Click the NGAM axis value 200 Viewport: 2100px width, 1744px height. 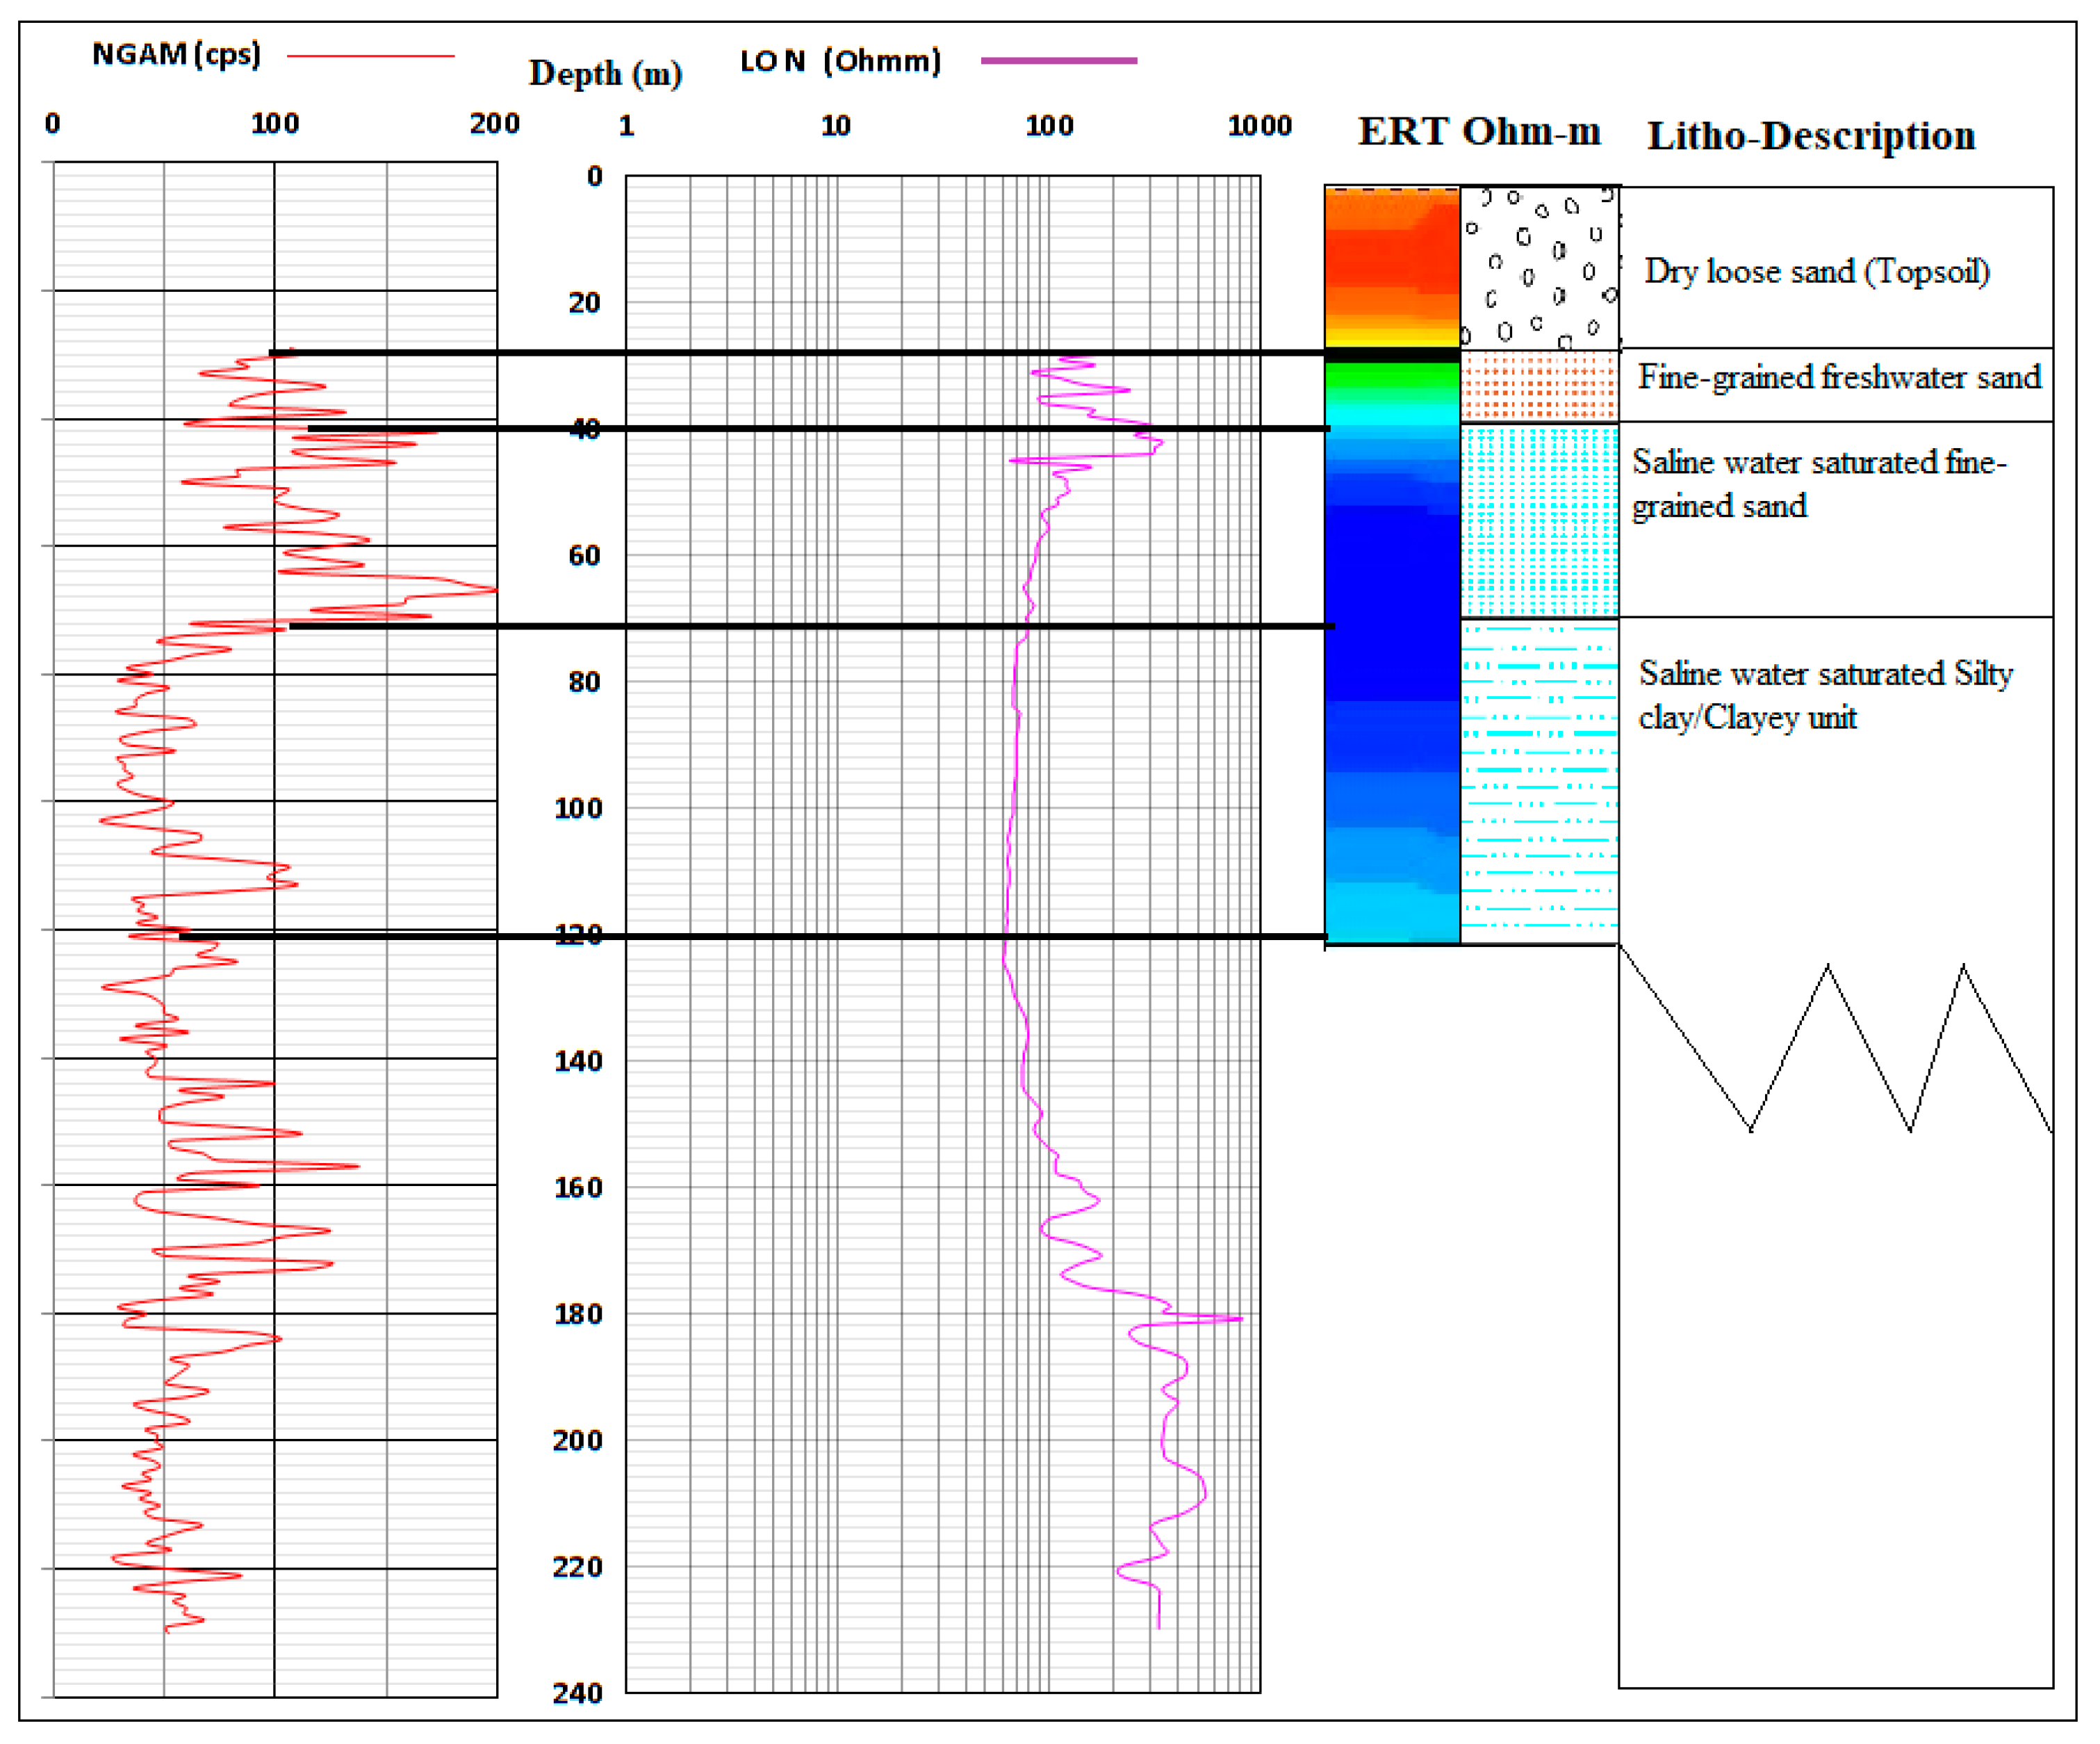click(x=495, y=124)
